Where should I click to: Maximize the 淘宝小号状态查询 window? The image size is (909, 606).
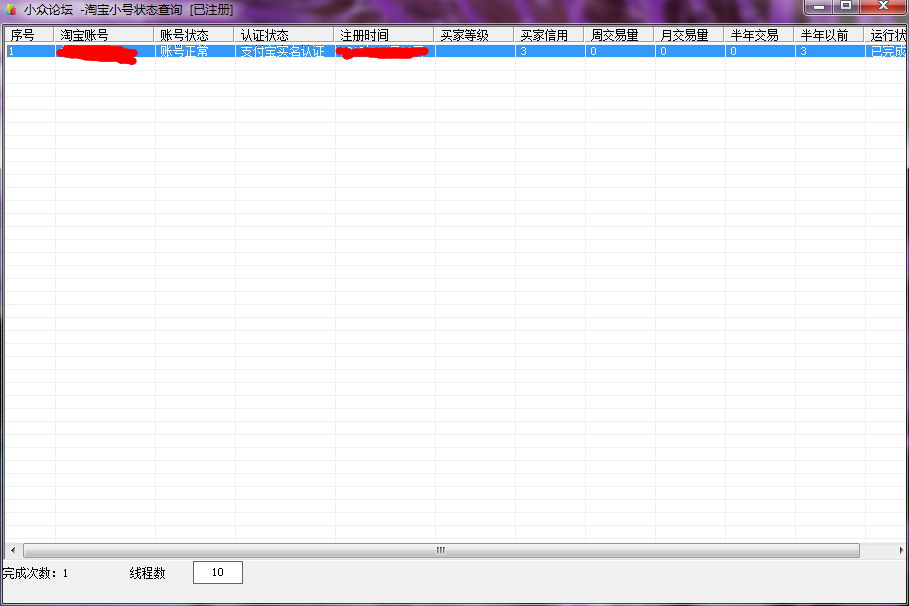tap(846, 7)
